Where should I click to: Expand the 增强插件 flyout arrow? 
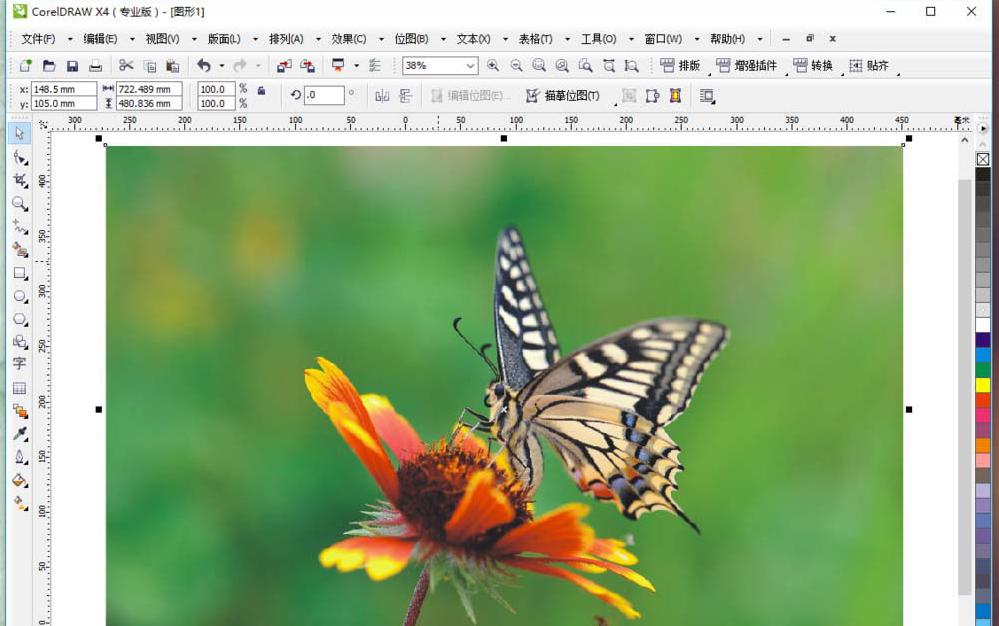point(787,74)
